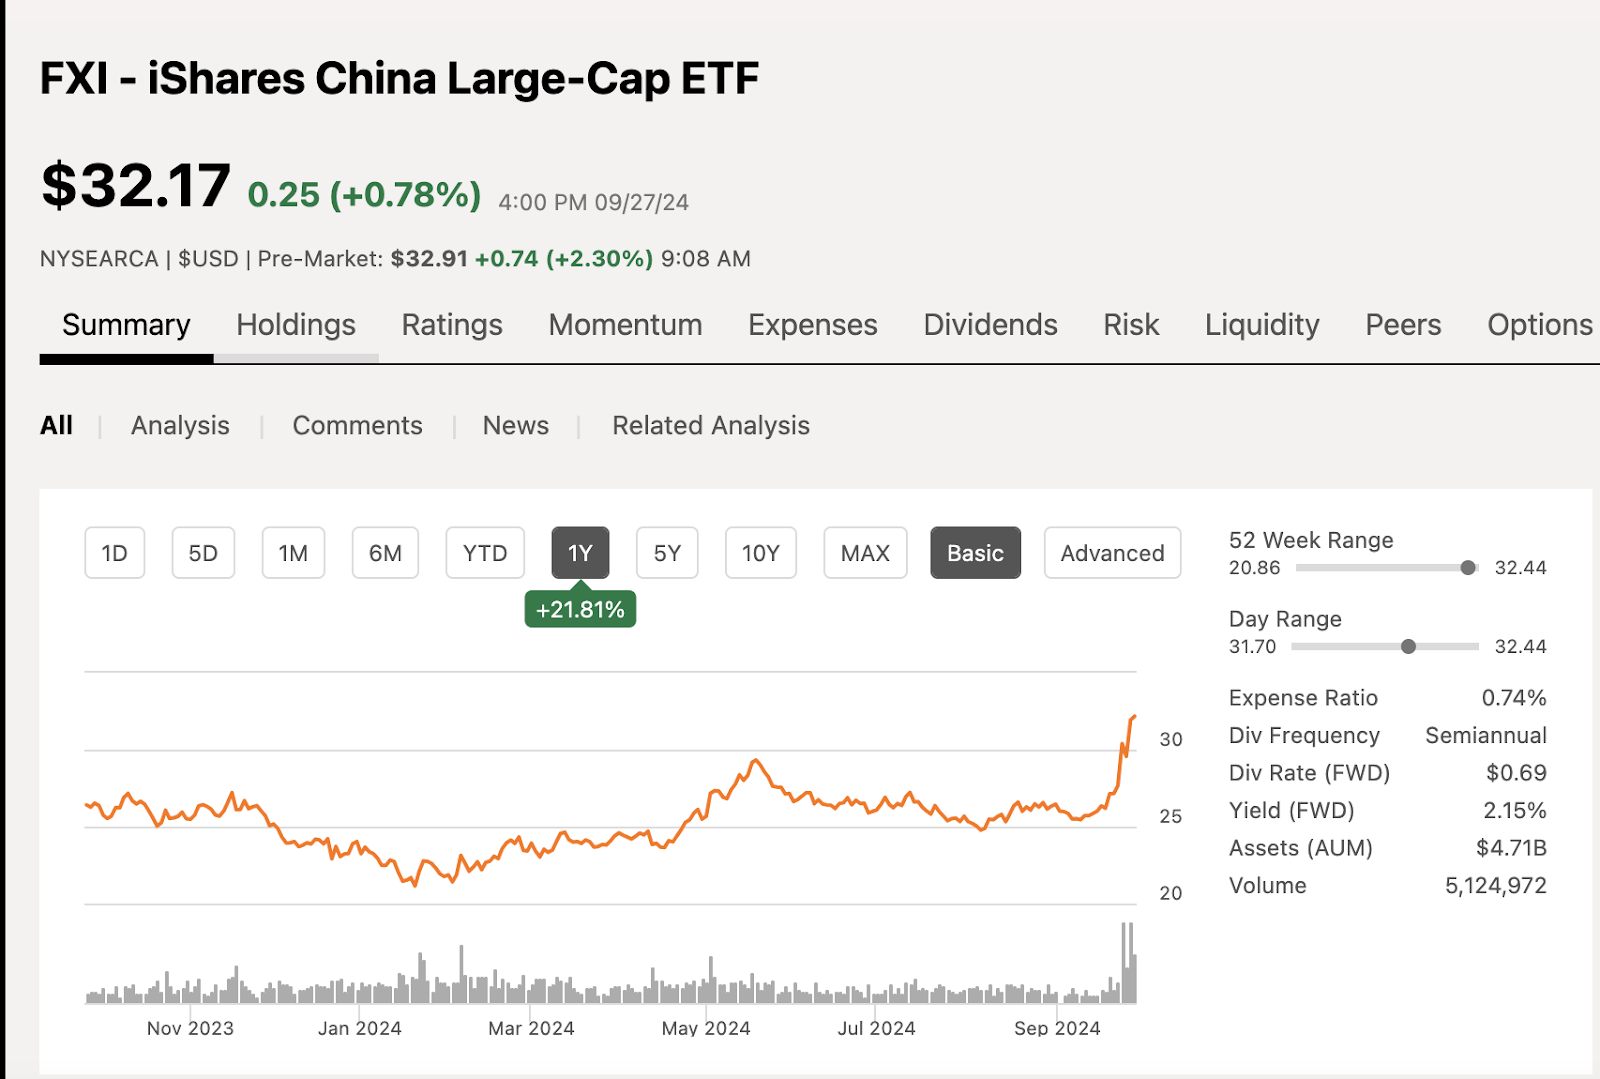
Task: Switch to Advanced chart mode
Action: (1112, 553)
